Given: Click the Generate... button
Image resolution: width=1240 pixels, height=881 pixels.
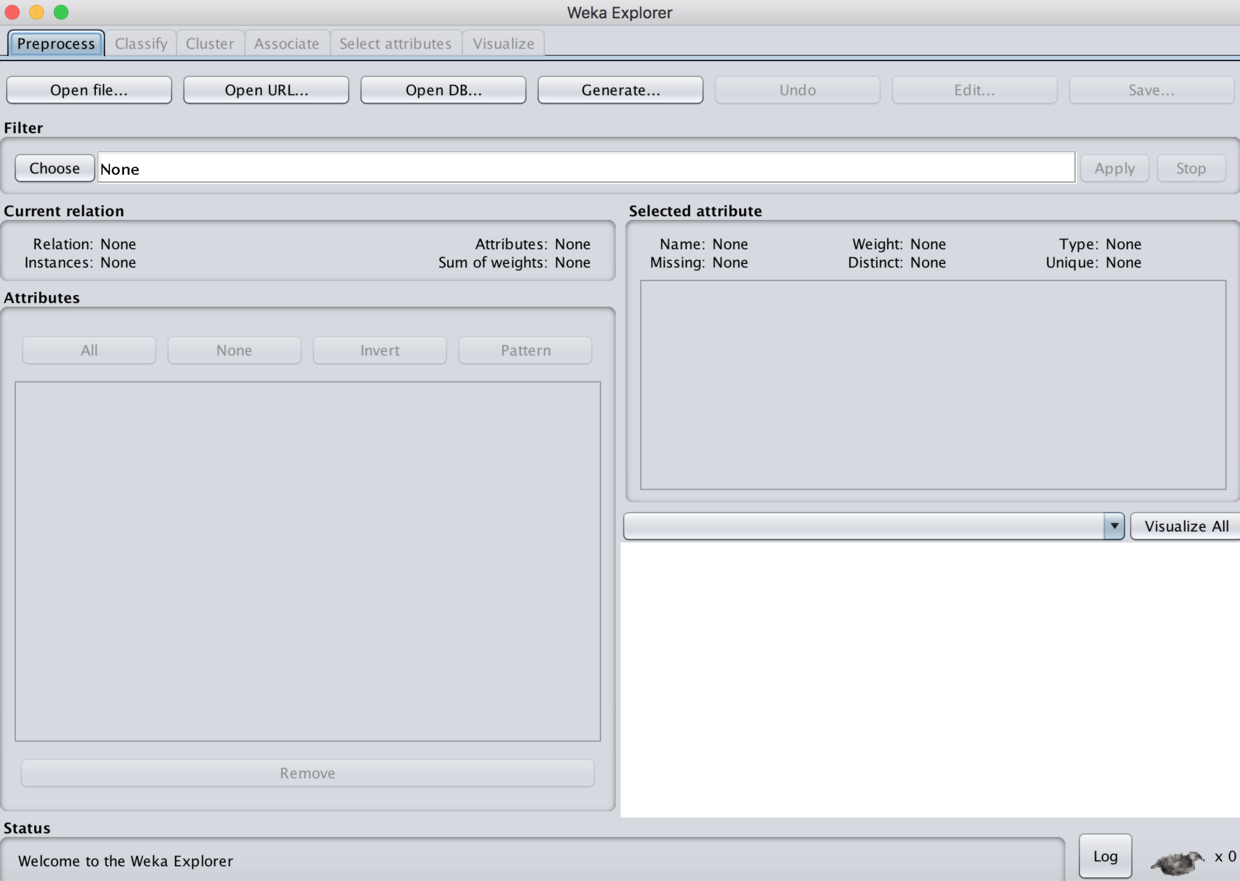Looking at the screenshot, I should (620, 90).
